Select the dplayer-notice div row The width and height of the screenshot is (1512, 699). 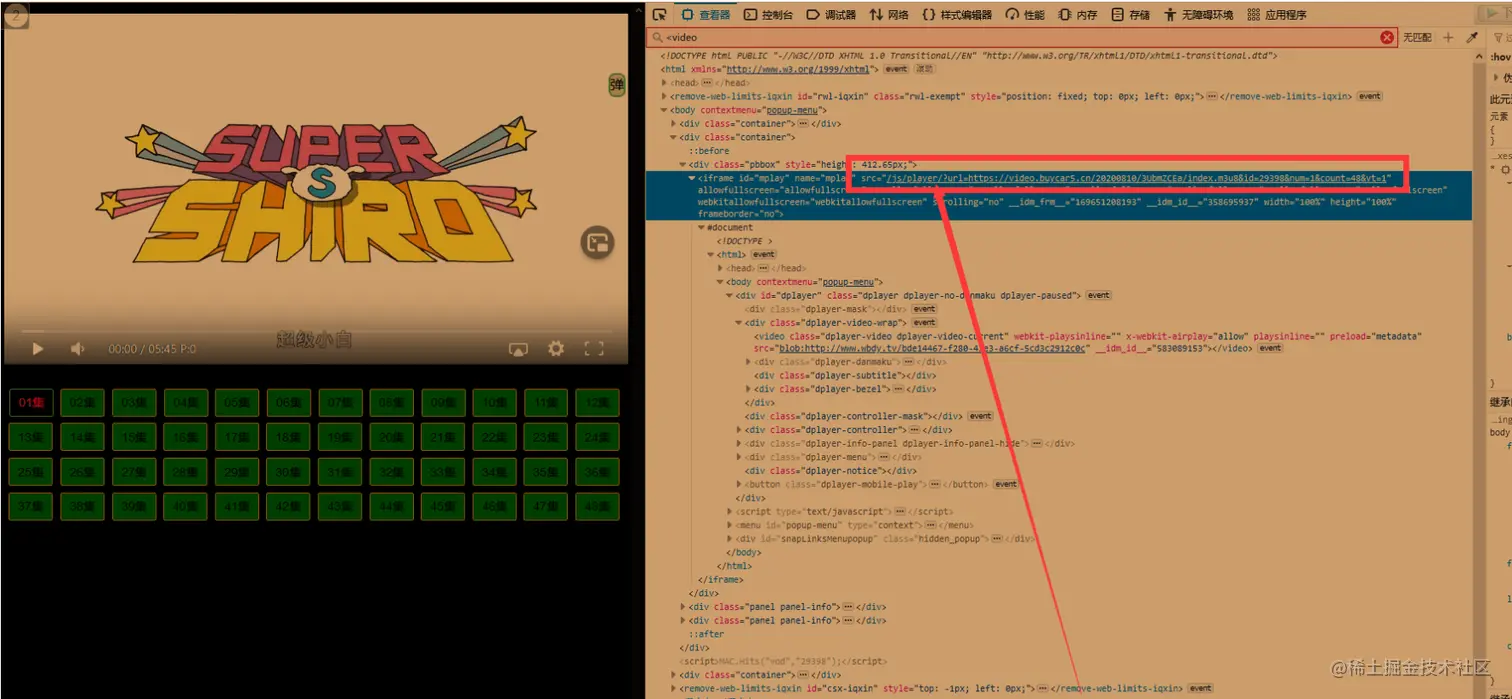pos(830,470)
